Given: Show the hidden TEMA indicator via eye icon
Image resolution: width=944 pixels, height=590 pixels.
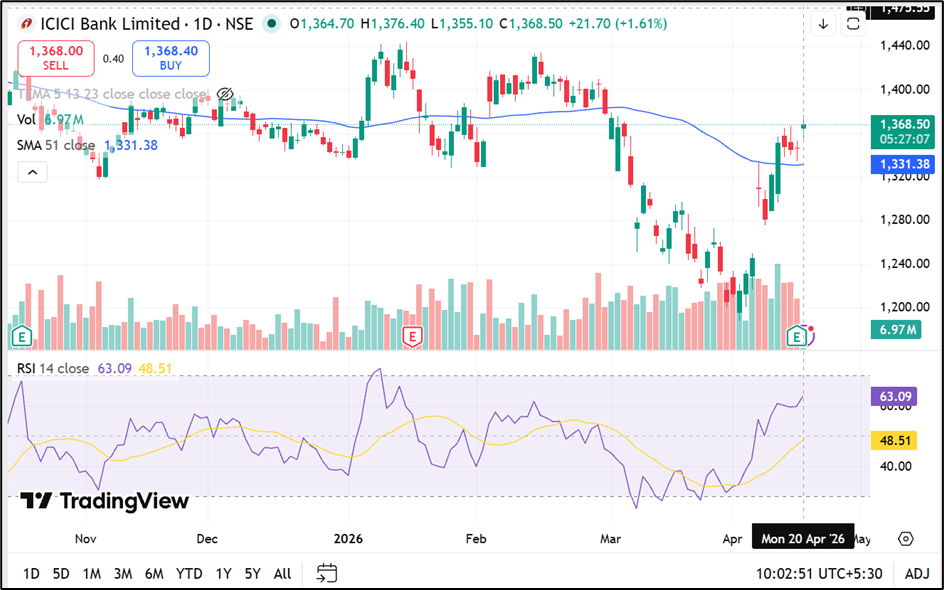Looking at the screenshot, I should 225,94.
